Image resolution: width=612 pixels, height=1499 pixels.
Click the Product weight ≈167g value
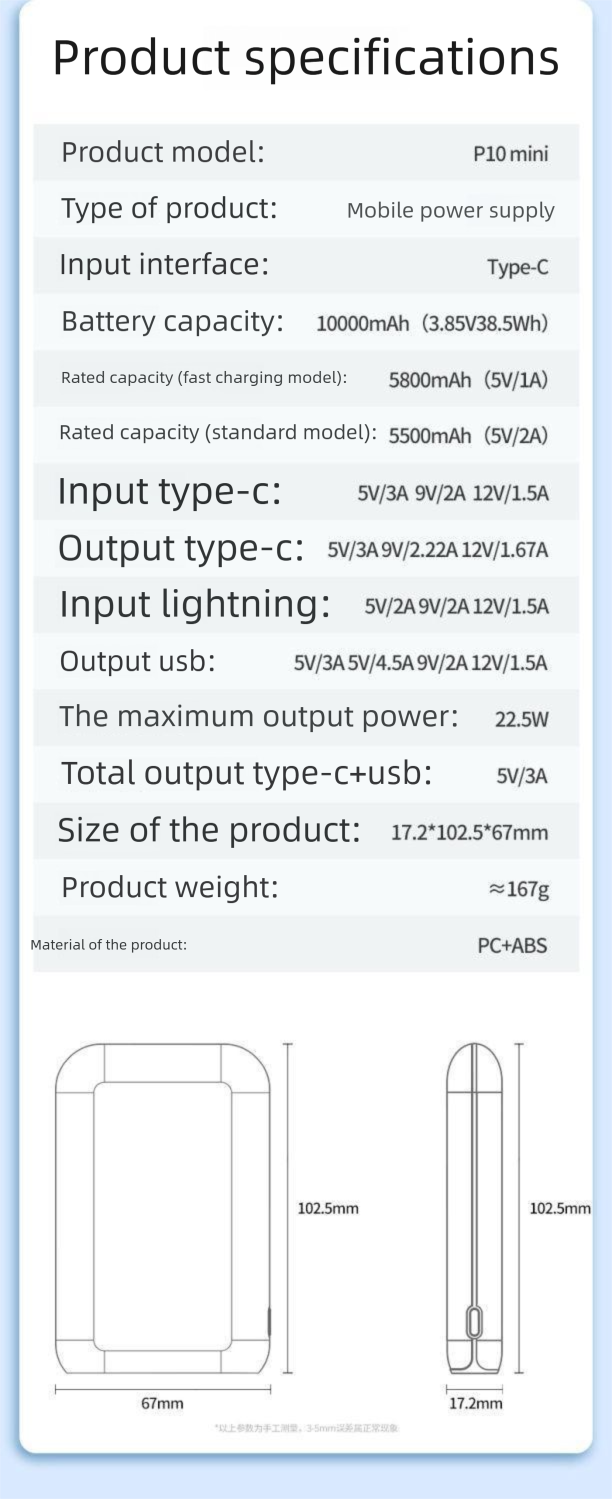(x=518, y=889)
